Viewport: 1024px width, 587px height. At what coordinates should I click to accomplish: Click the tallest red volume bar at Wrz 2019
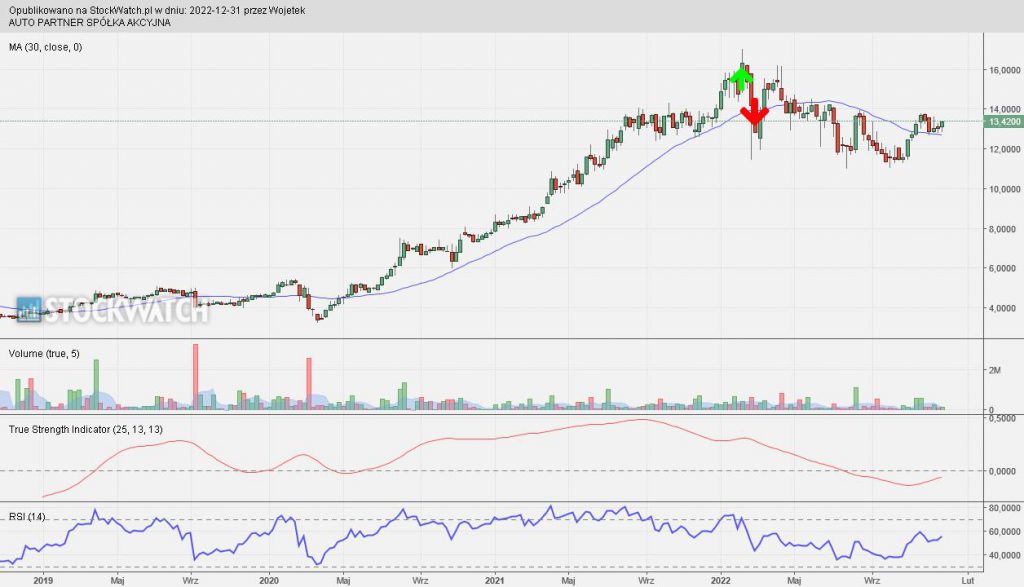(x=195, y=377)
